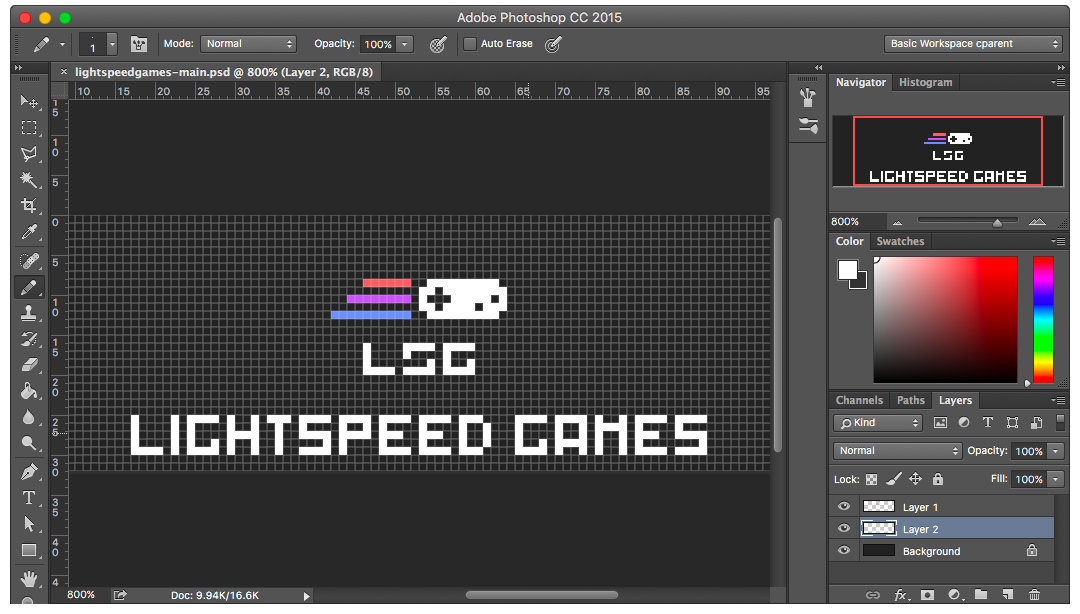Image resolution: width=1080 pixels, height=614 pixels.
Task: Click the add layer style fx icon
Action: (900, 595)
